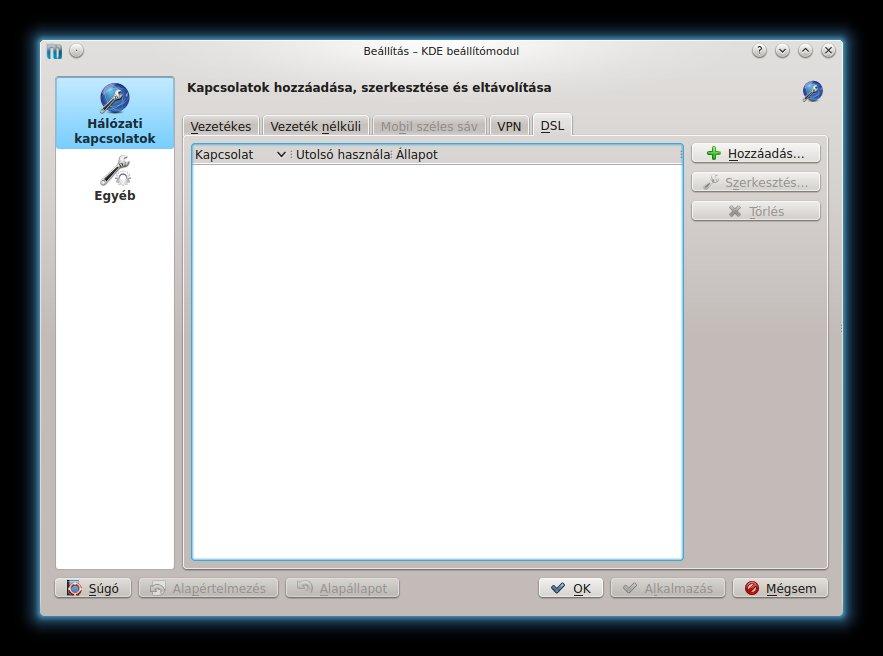Confirm with the OK button
Image resolution: width=883 pixels, height=656 pixels.
[570, 588]
